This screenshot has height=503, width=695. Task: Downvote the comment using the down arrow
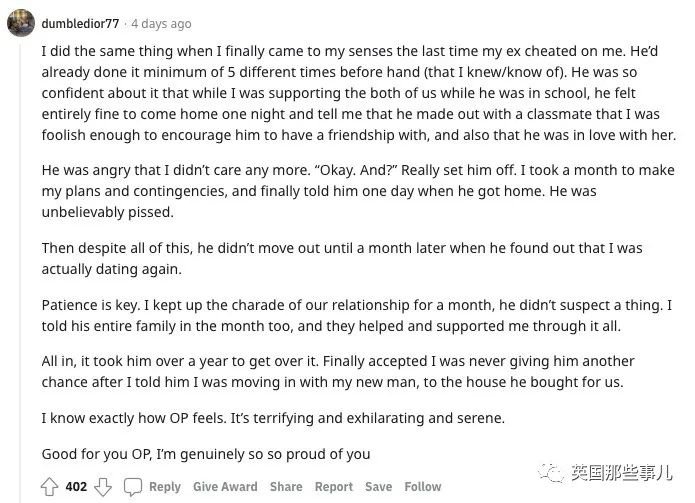pyautogui.click(x=103, y=487)
